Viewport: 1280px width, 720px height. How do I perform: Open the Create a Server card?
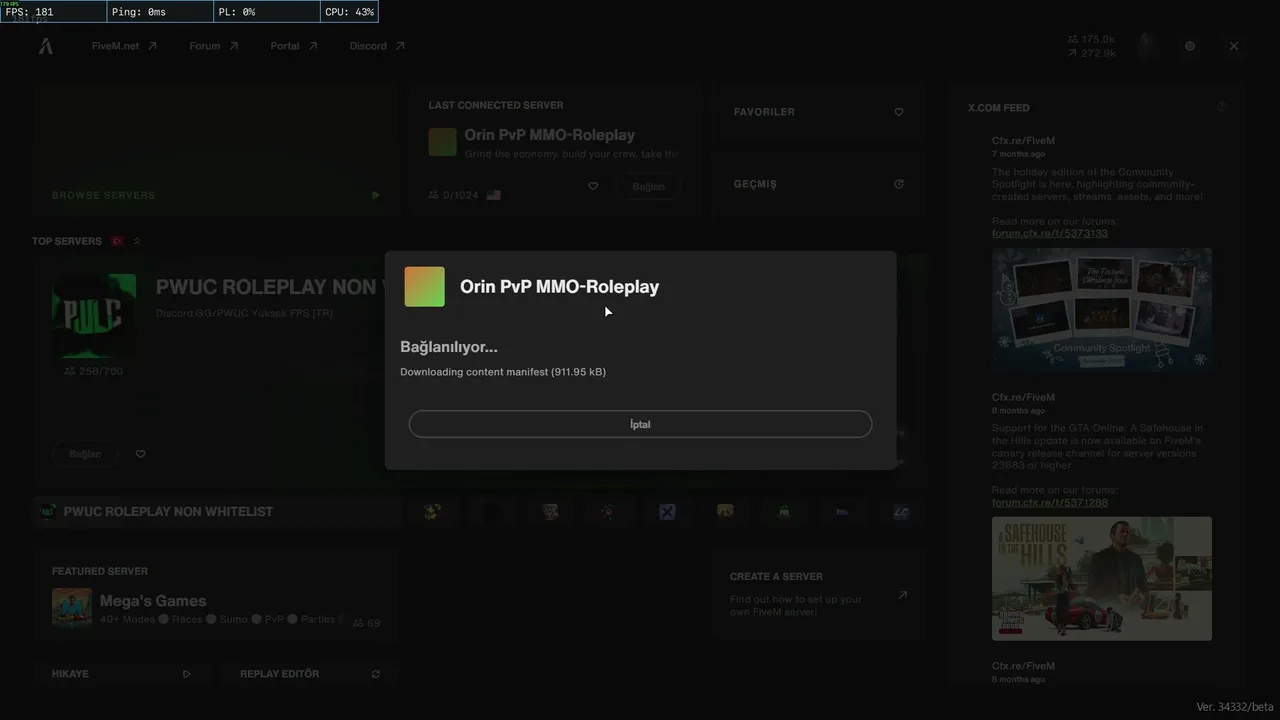click(818, 594)
